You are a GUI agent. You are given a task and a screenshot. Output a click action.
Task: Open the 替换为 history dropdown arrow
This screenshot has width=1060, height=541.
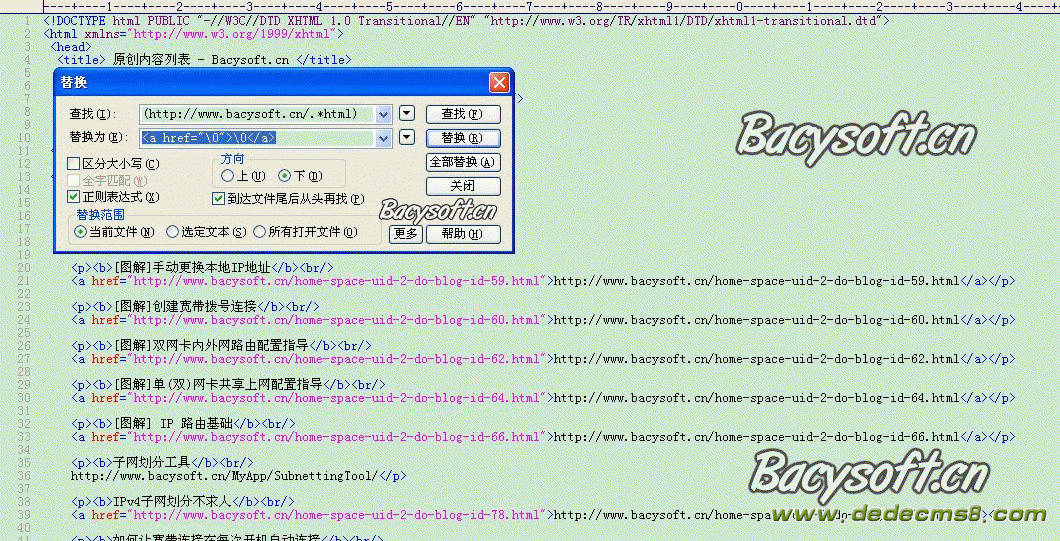[384, 139]
